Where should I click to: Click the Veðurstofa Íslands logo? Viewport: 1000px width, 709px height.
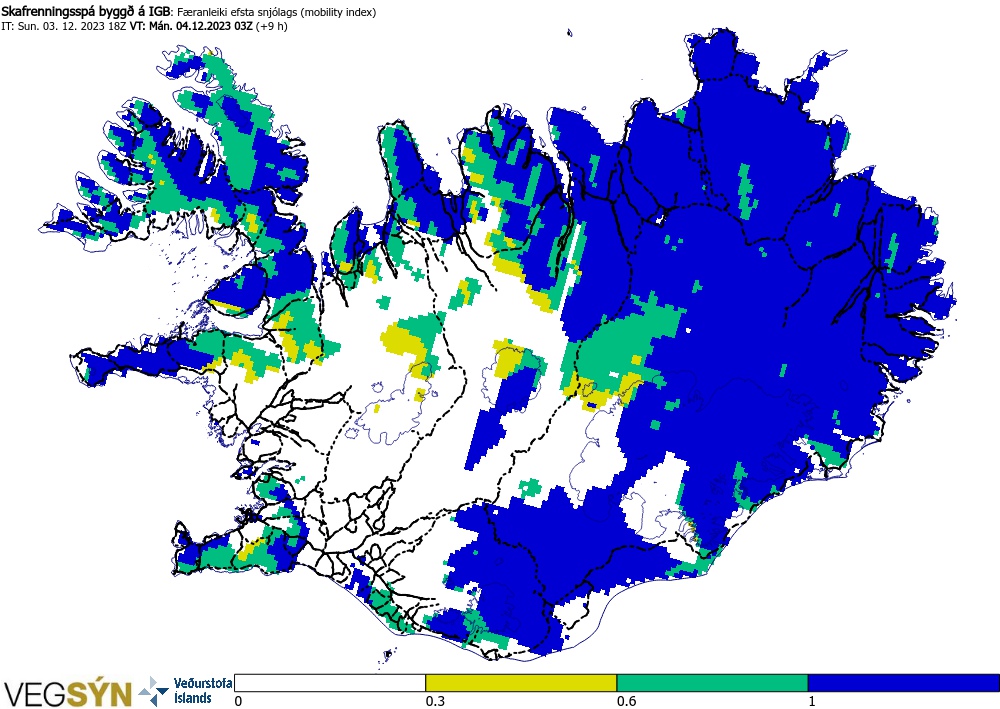click(x=185, y=691)
